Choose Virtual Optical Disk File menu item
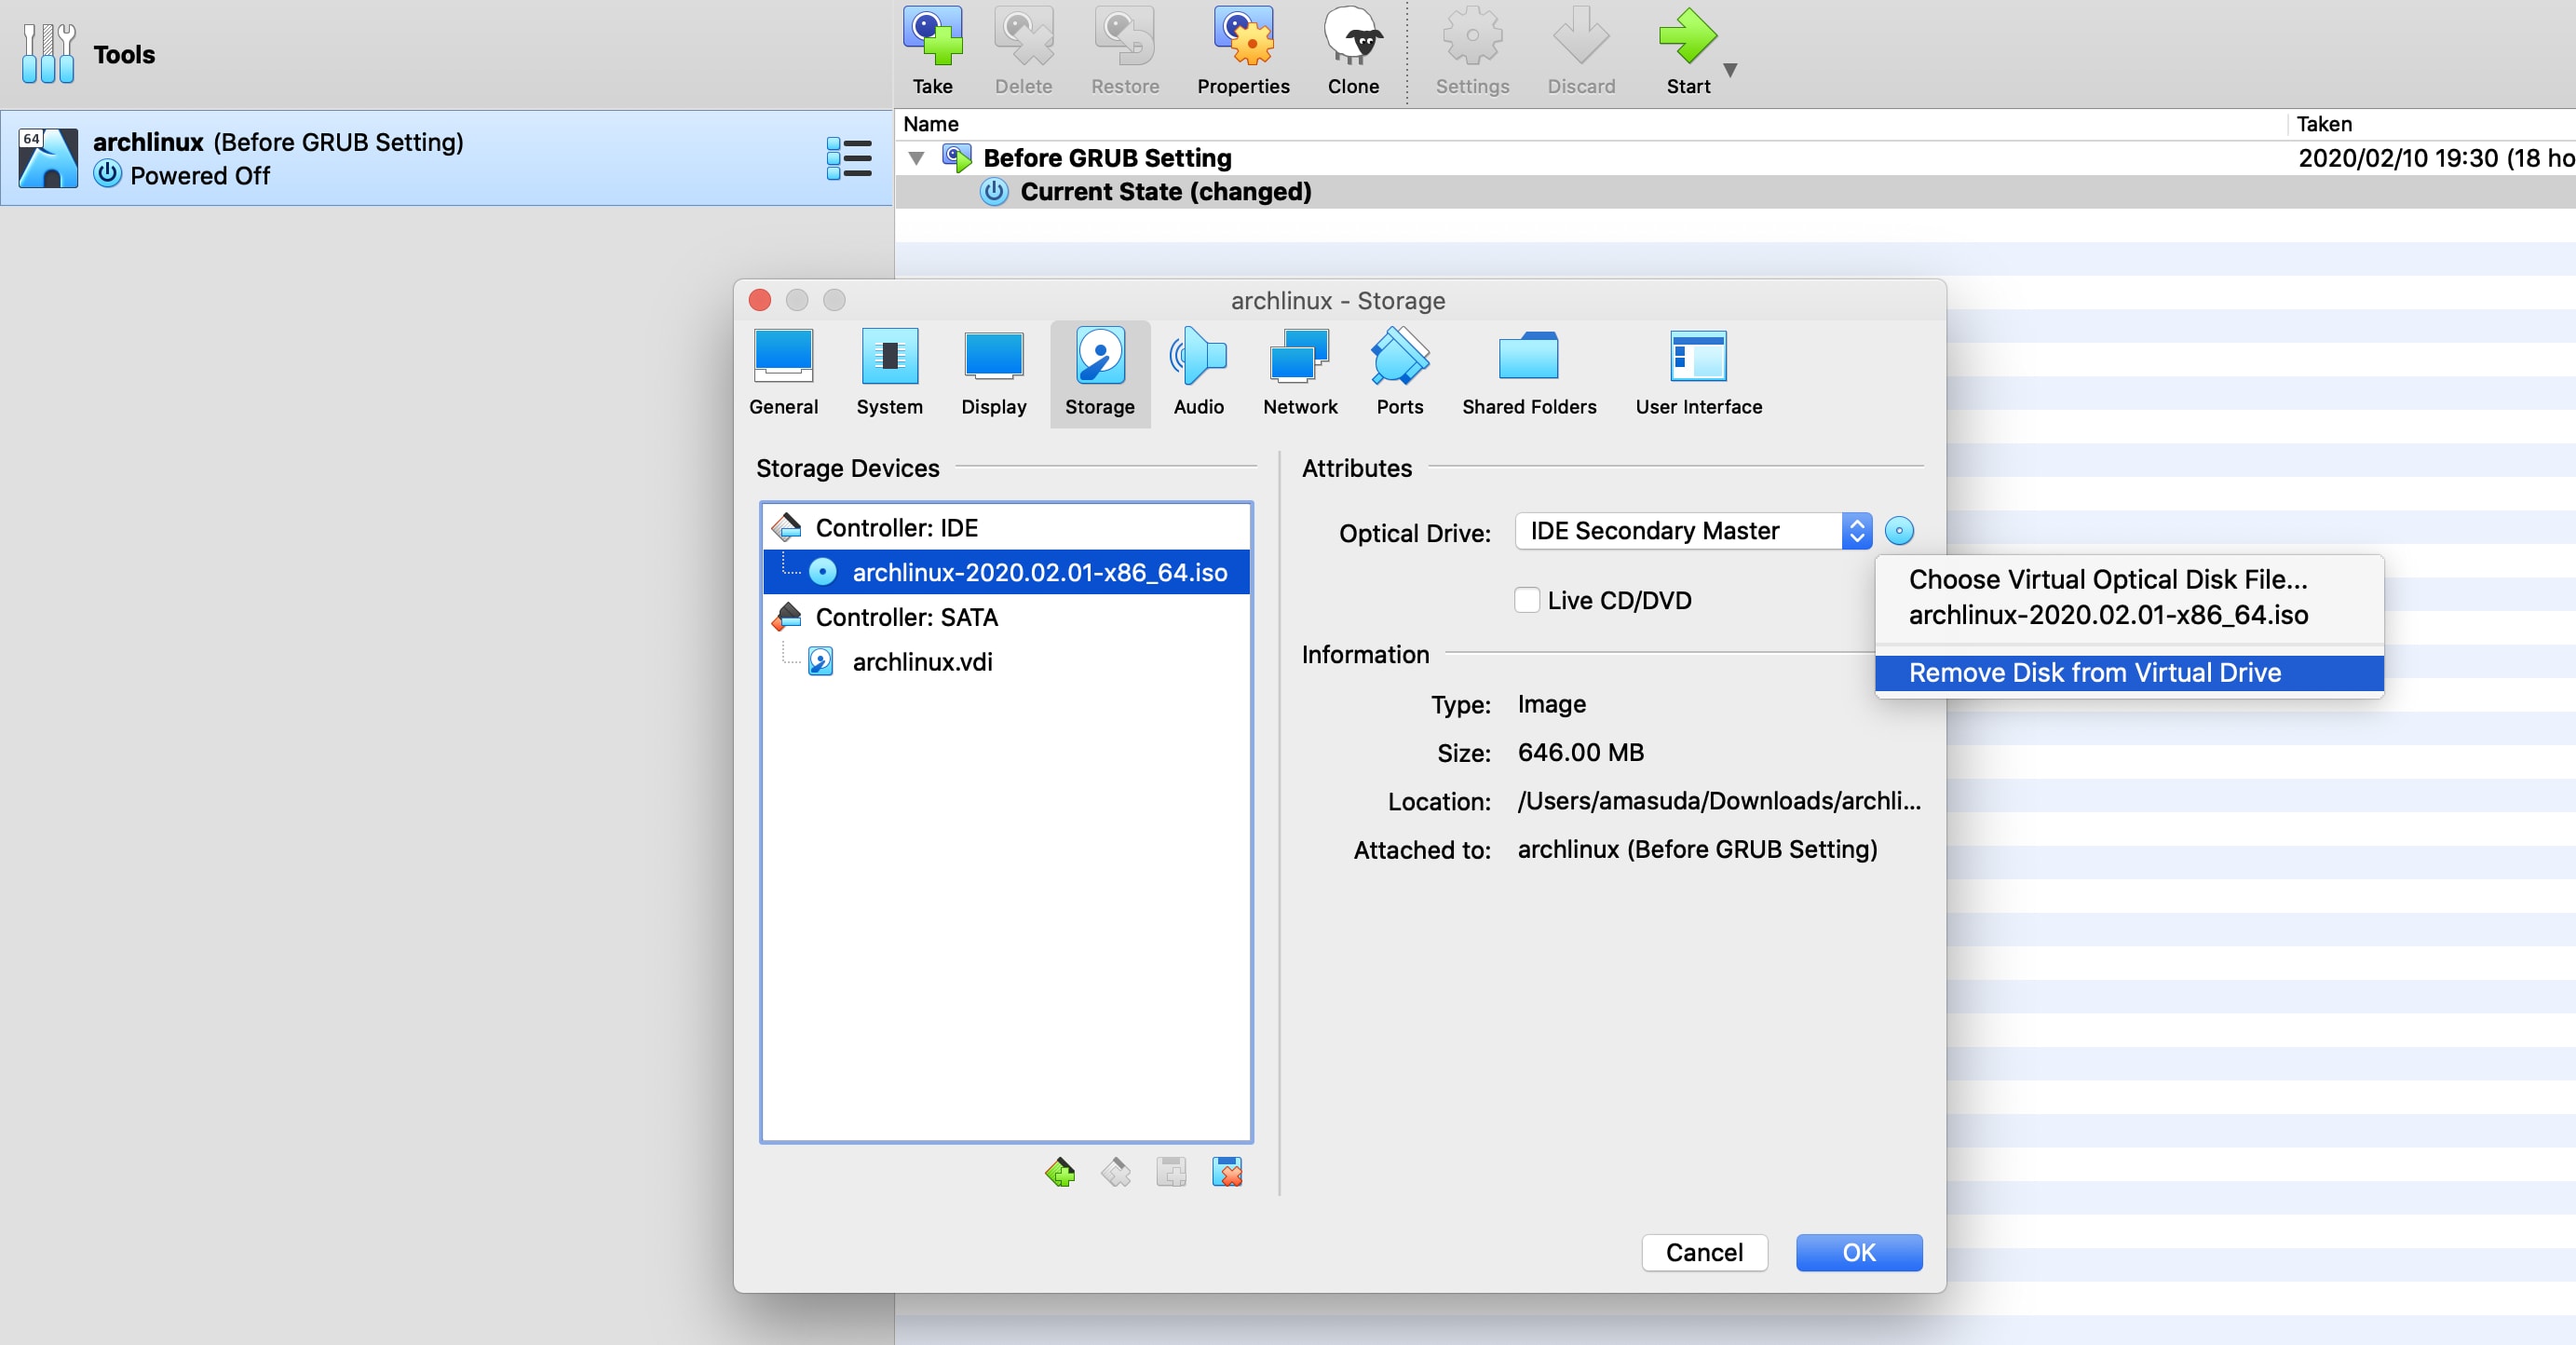 pos(2107,579)
